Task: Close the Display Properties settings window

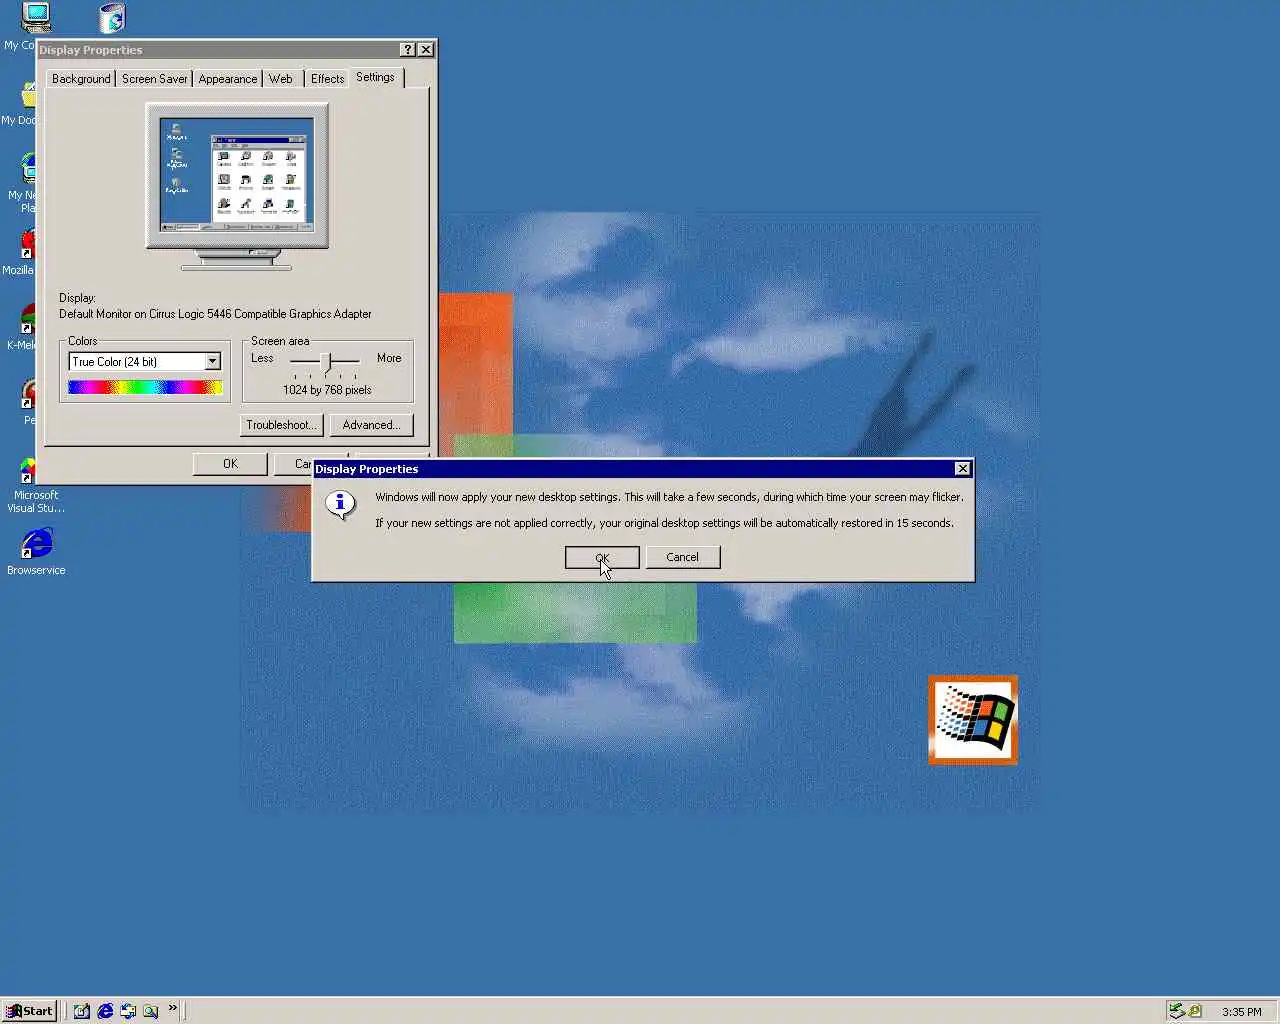Action: pos(426,50)
